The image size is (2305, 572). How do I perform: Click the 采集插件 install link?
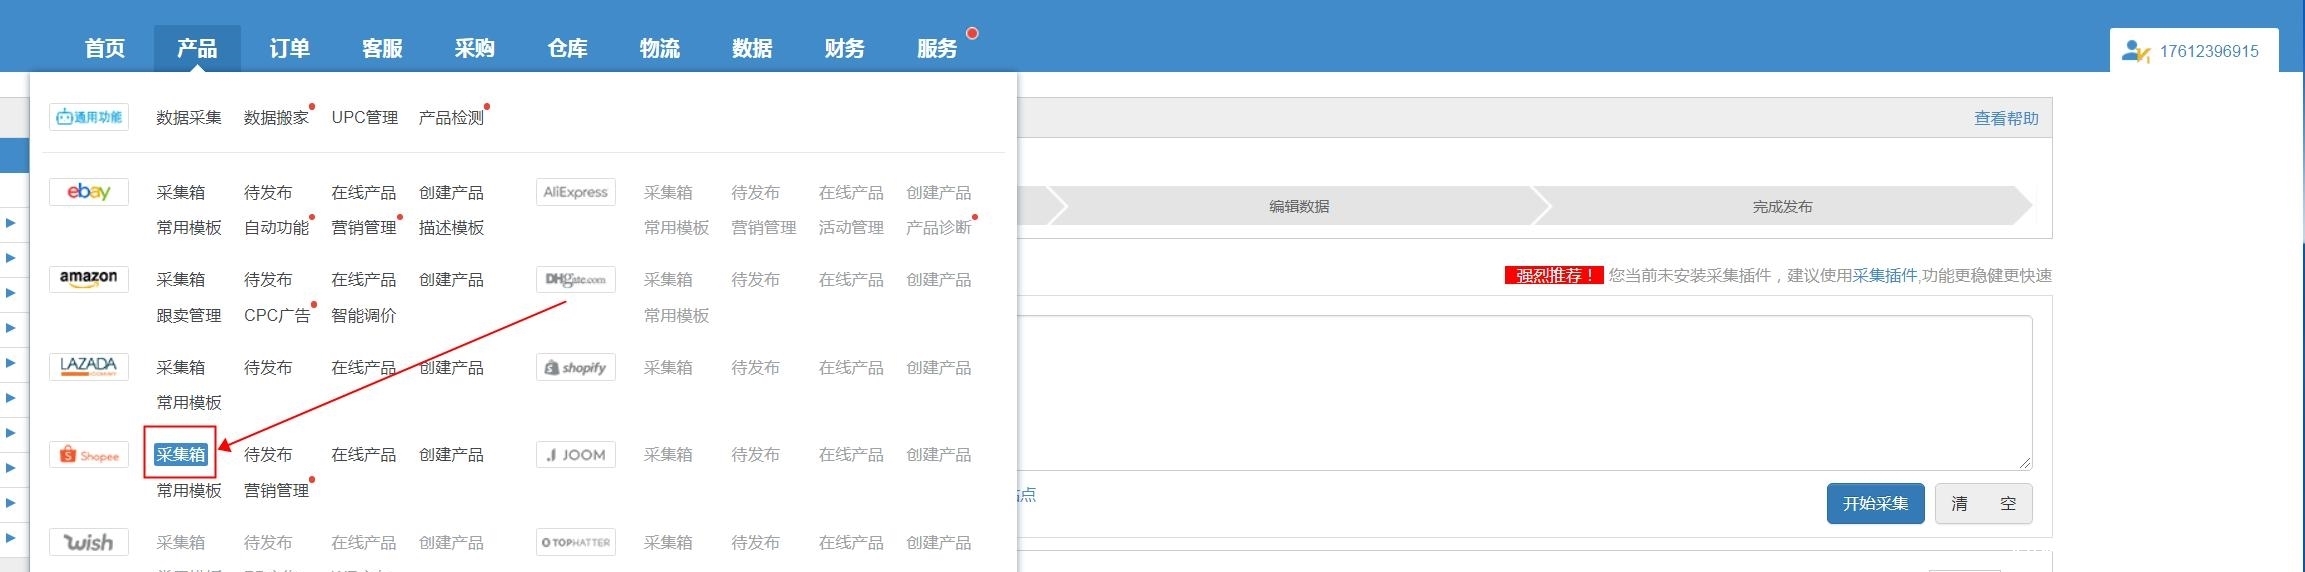(x=1884, y=275)
